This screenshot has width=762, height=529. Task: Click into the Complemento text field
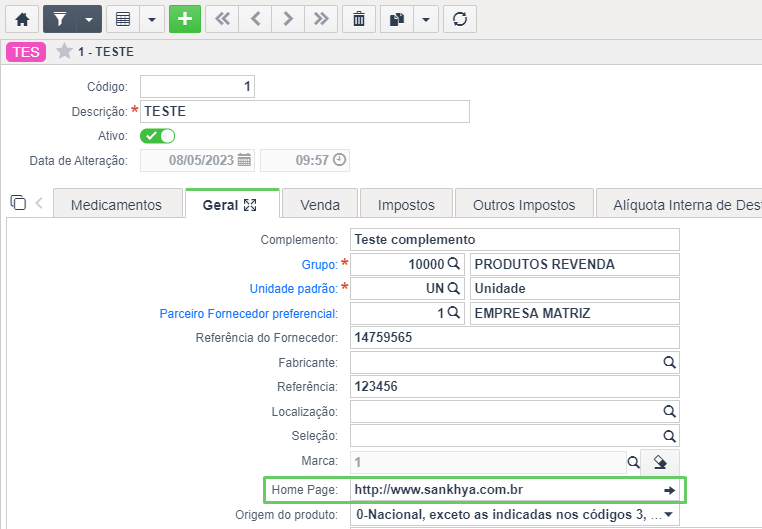pyautogui.click(x=515, y=239)
